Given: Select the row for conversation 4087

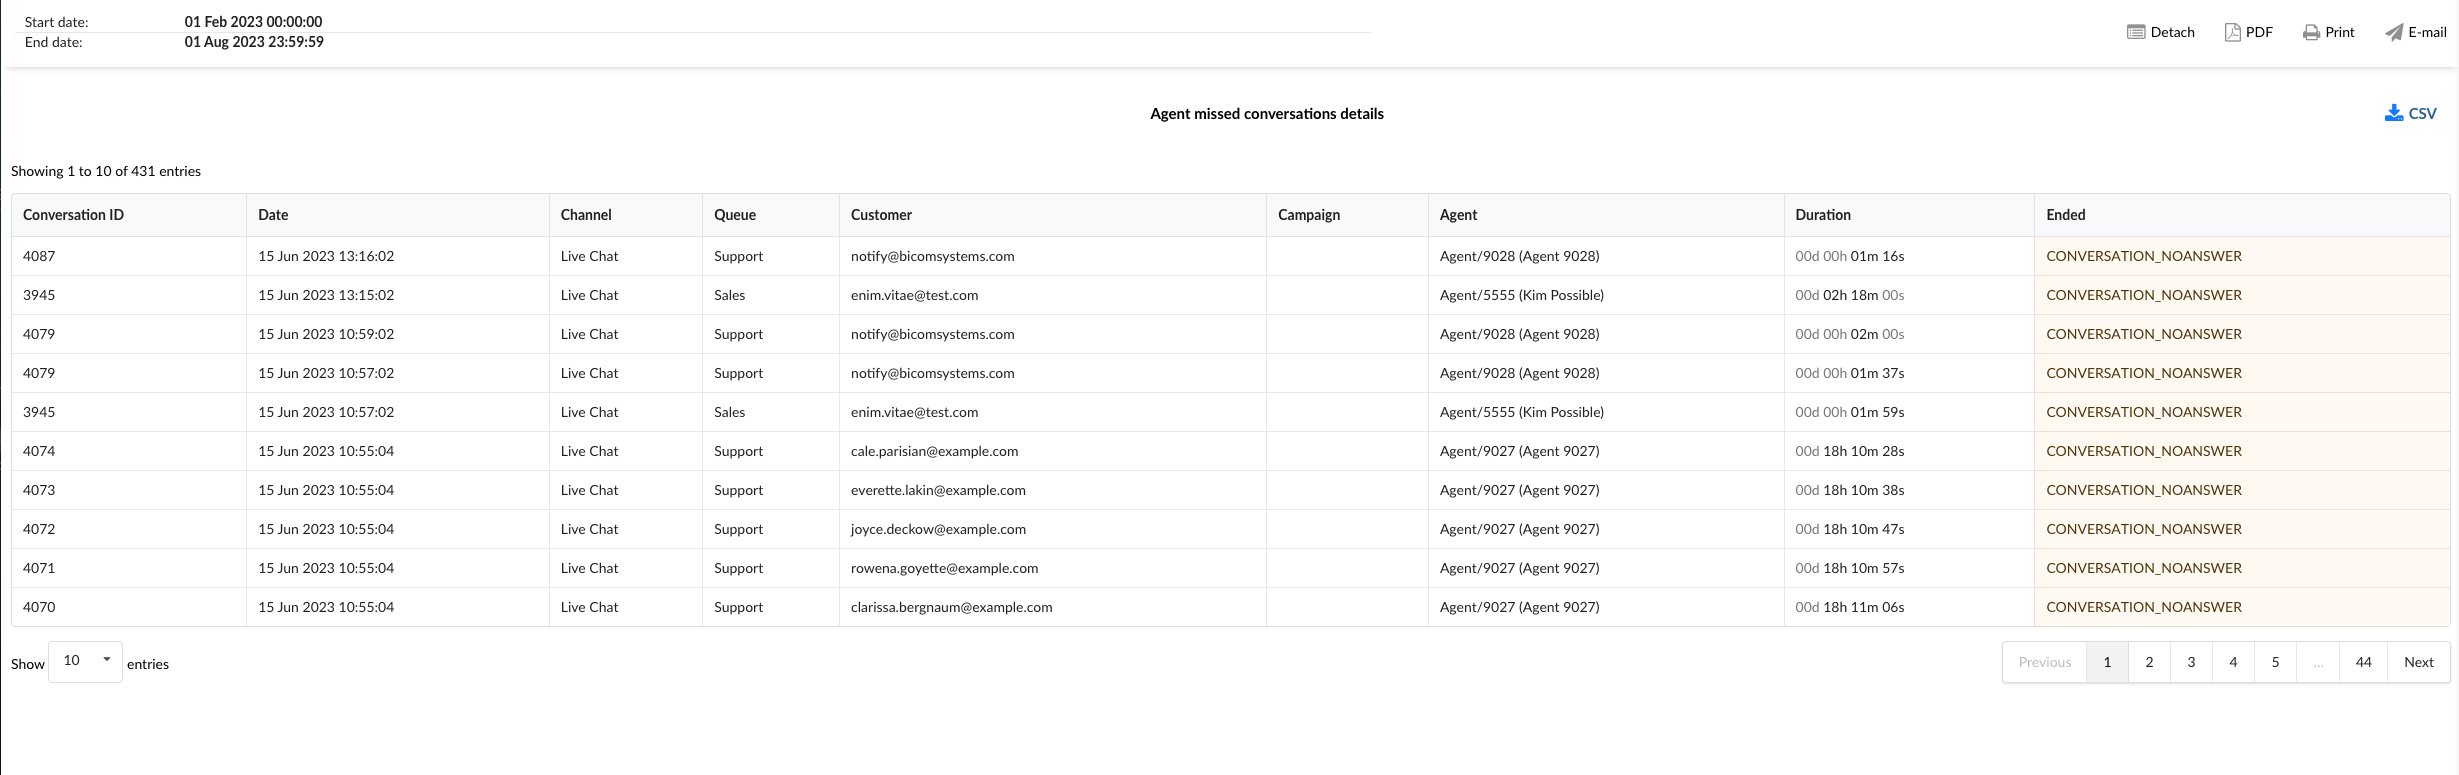Looking at the screenshot, I should point(39,256).
